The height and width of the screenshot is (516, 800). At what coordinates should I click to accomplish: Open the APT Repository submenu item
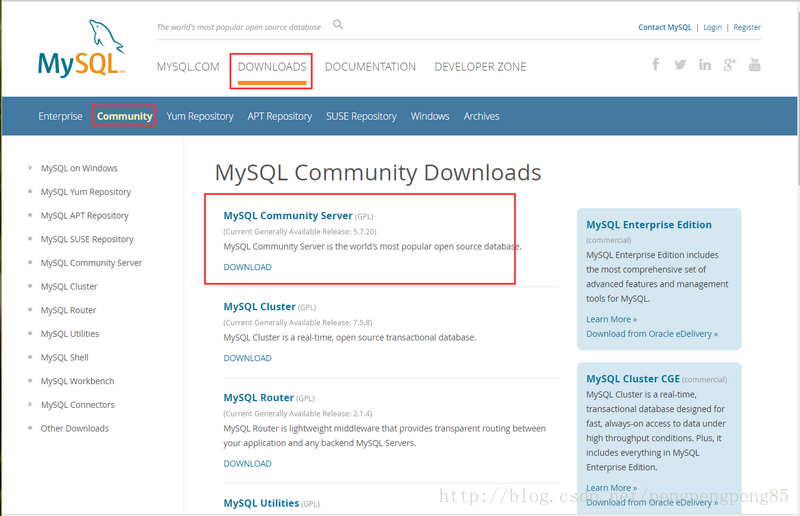pos(280,116)
